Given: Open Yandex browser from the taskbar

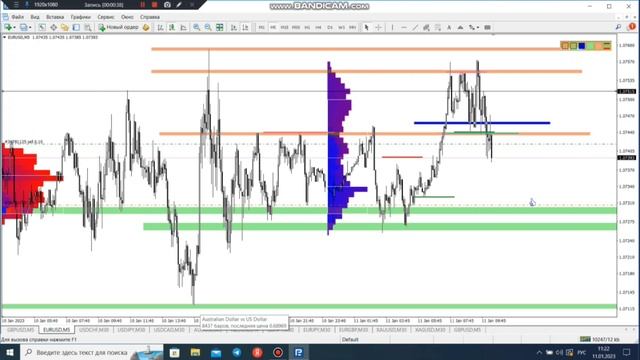Looking at the screenshot, I should pyautogui.click(x=257, y=352).
